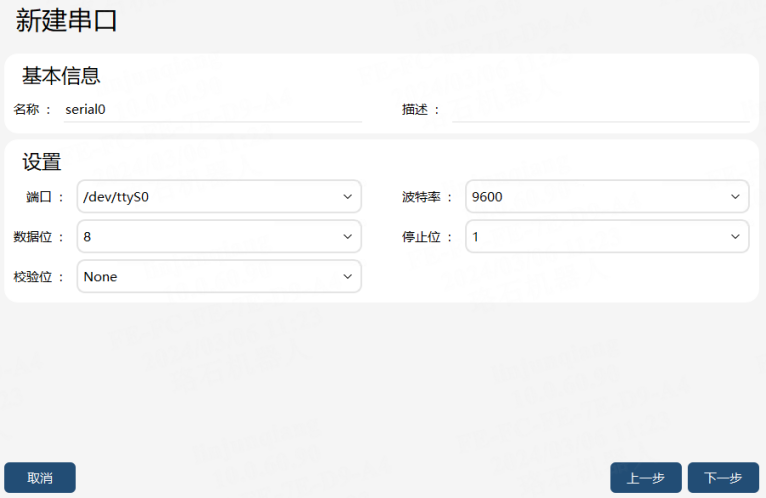766x498 pixels.
Task: Open the /dev/ttyS0 port selector
Action: click(x=219, y=196)
